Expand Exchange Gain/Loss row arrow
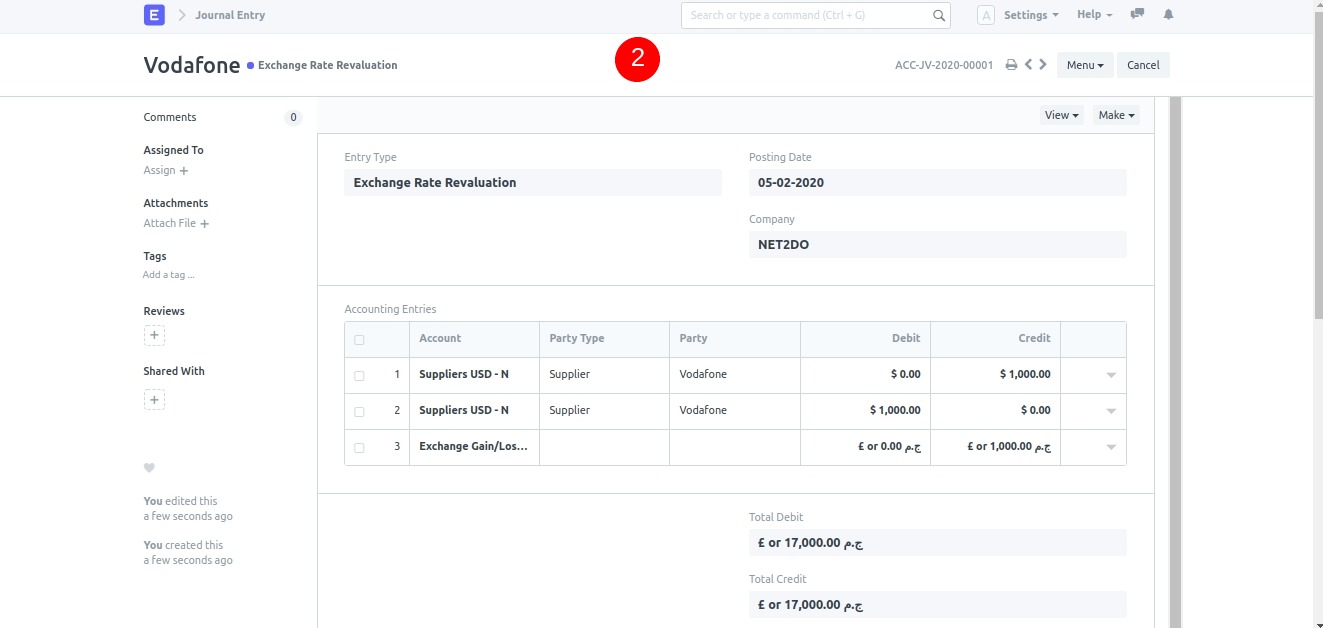The height and width of the screenshot is (628, 1323). 1111,447
